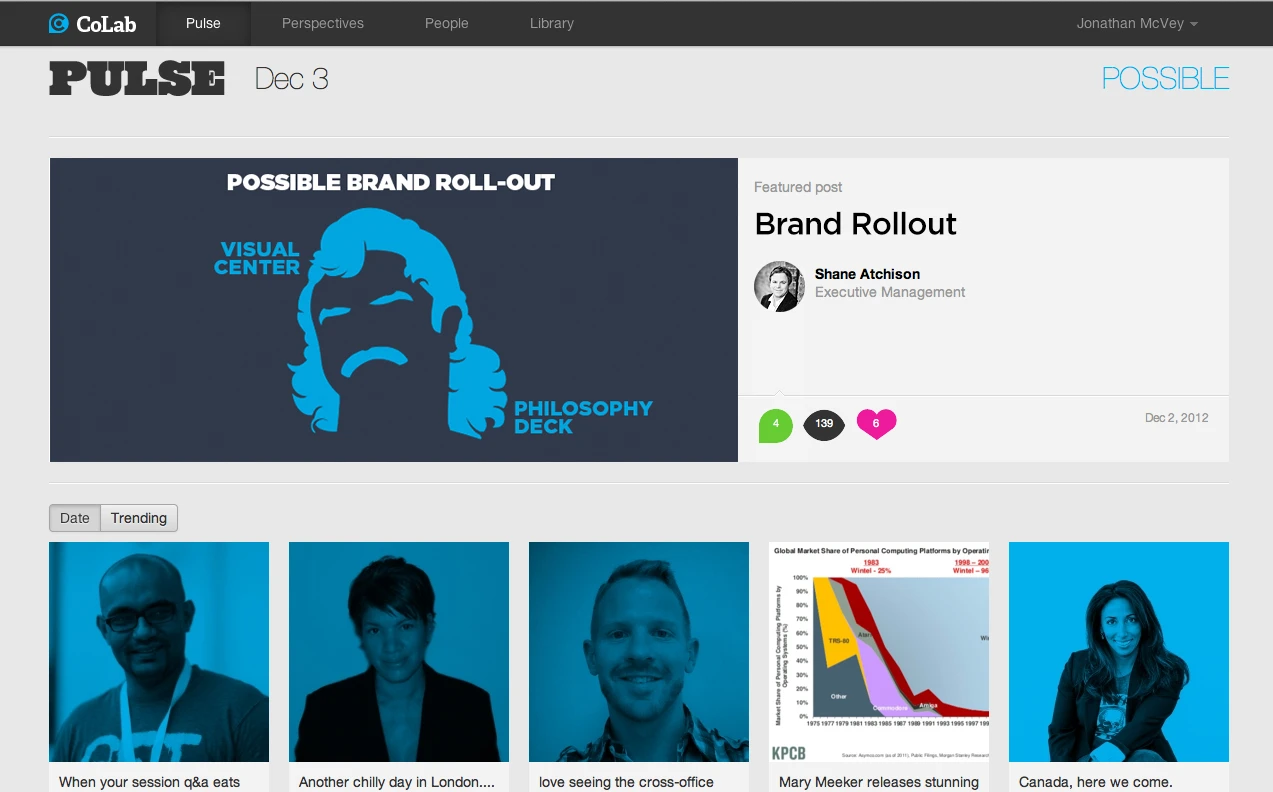The width and height of the screenshot is (1273, 792).
Task: Click Shane Atchison's name link
Action: 867,273
